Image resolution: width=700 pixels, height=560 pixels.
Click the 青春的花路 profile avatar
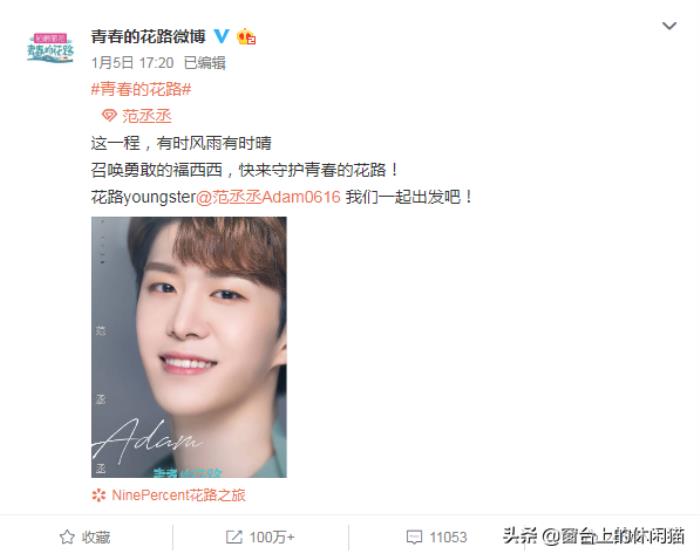click(x=50, y=47)
